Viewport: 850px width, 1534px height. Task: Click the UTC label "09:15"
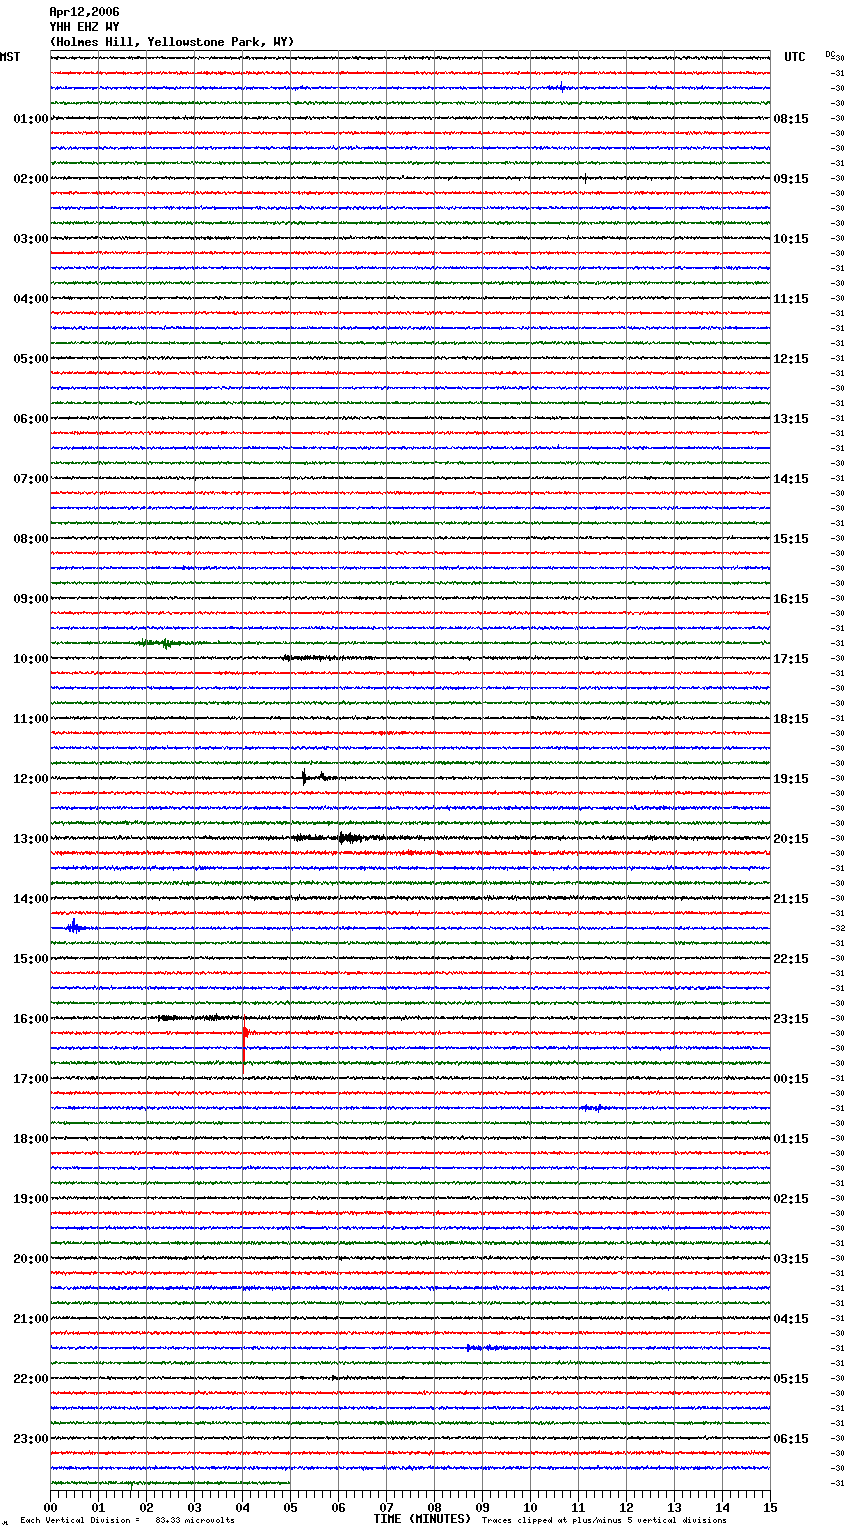791,179
